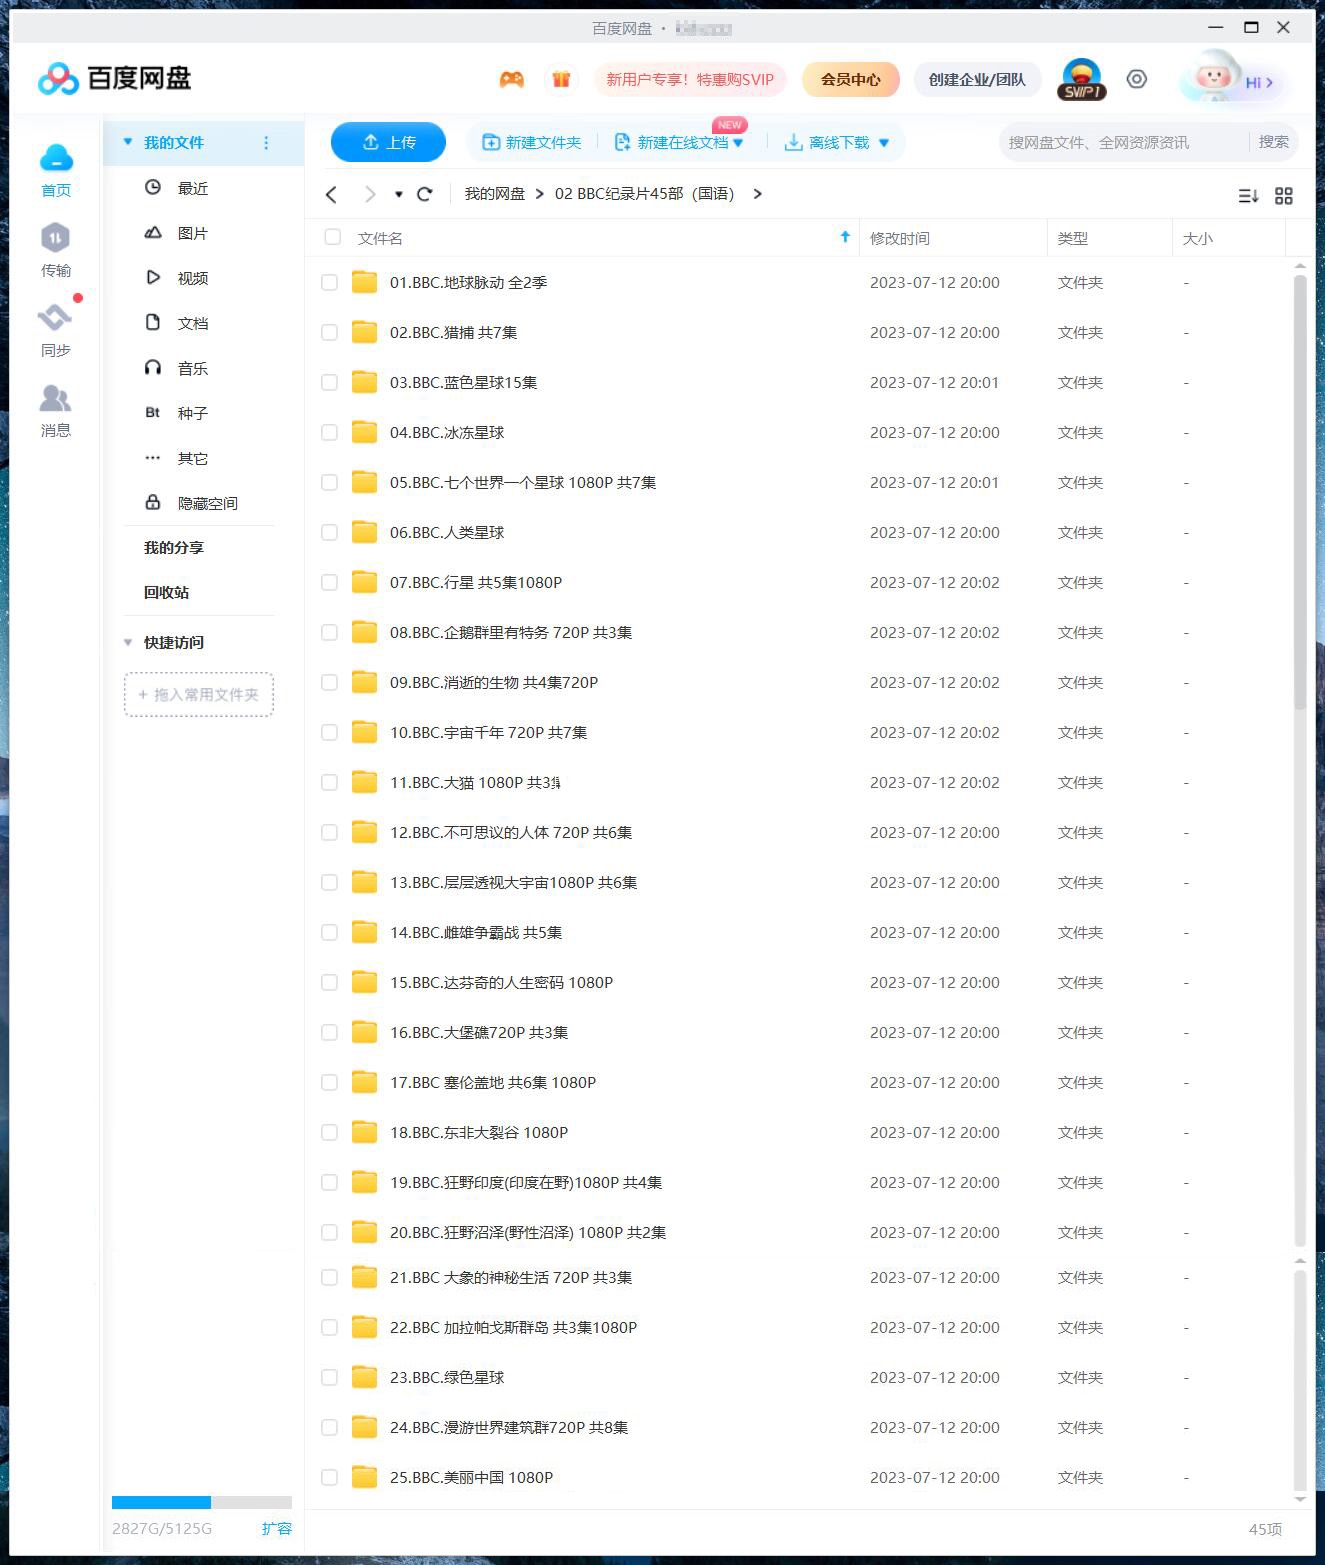Check the select-all files checkbox
This screenshot has width=1325, height=1565.
click(330, 237)
